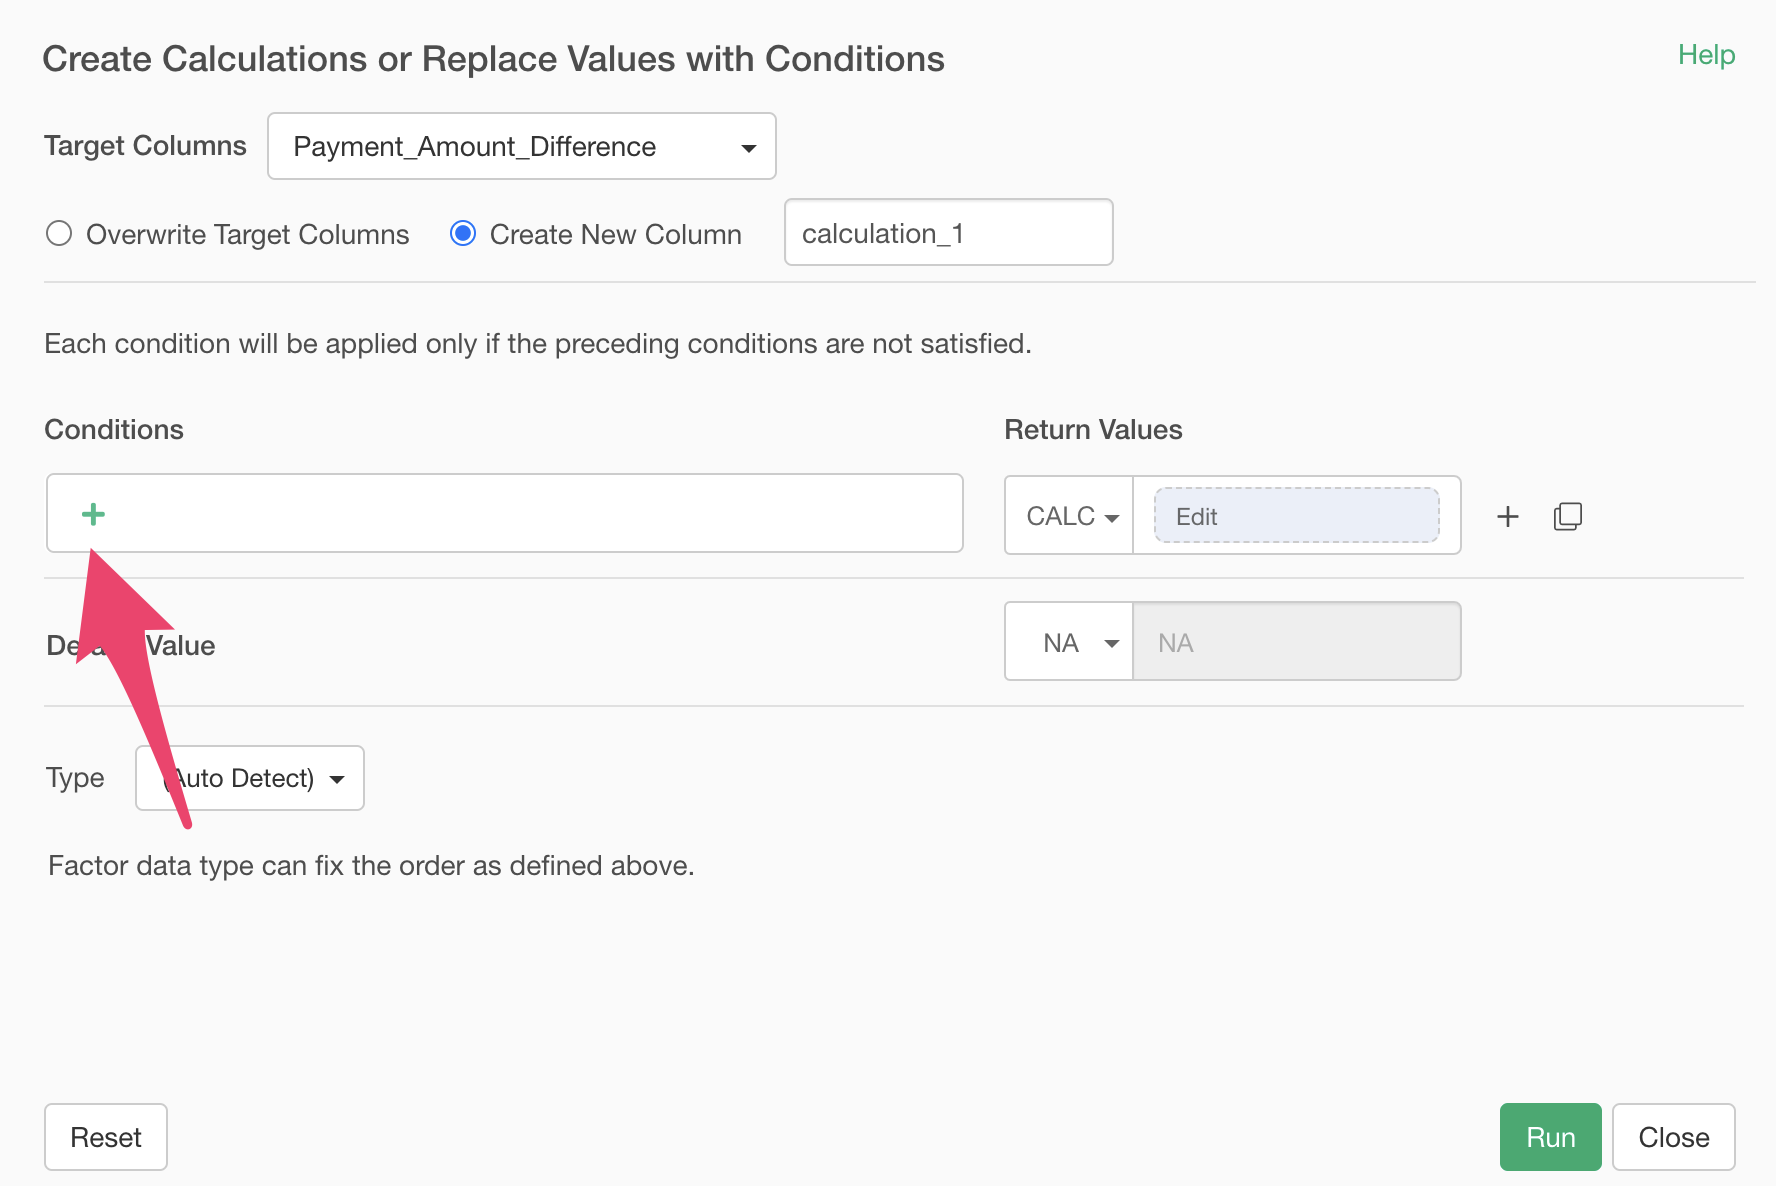Duplicate the condition row with copy icon

(x=1567, y=516)
